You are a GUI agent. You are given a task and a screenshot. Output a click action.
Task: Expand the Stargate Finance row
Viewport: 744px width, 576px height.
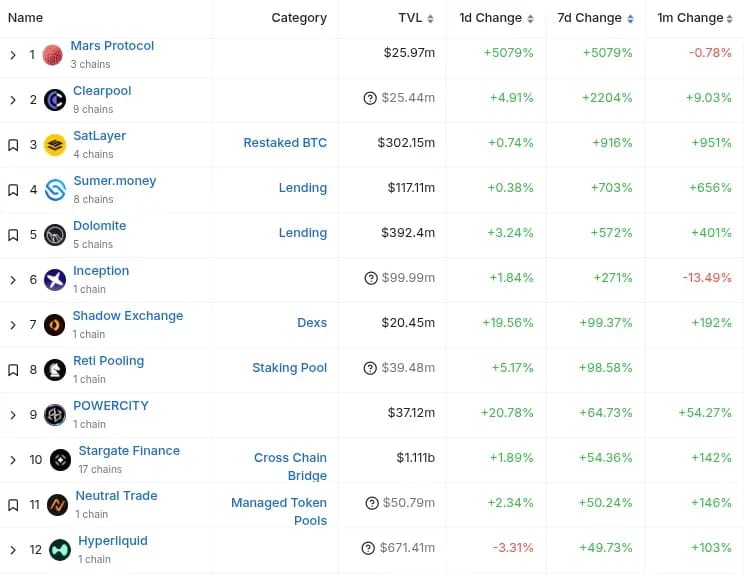(13, 460)
